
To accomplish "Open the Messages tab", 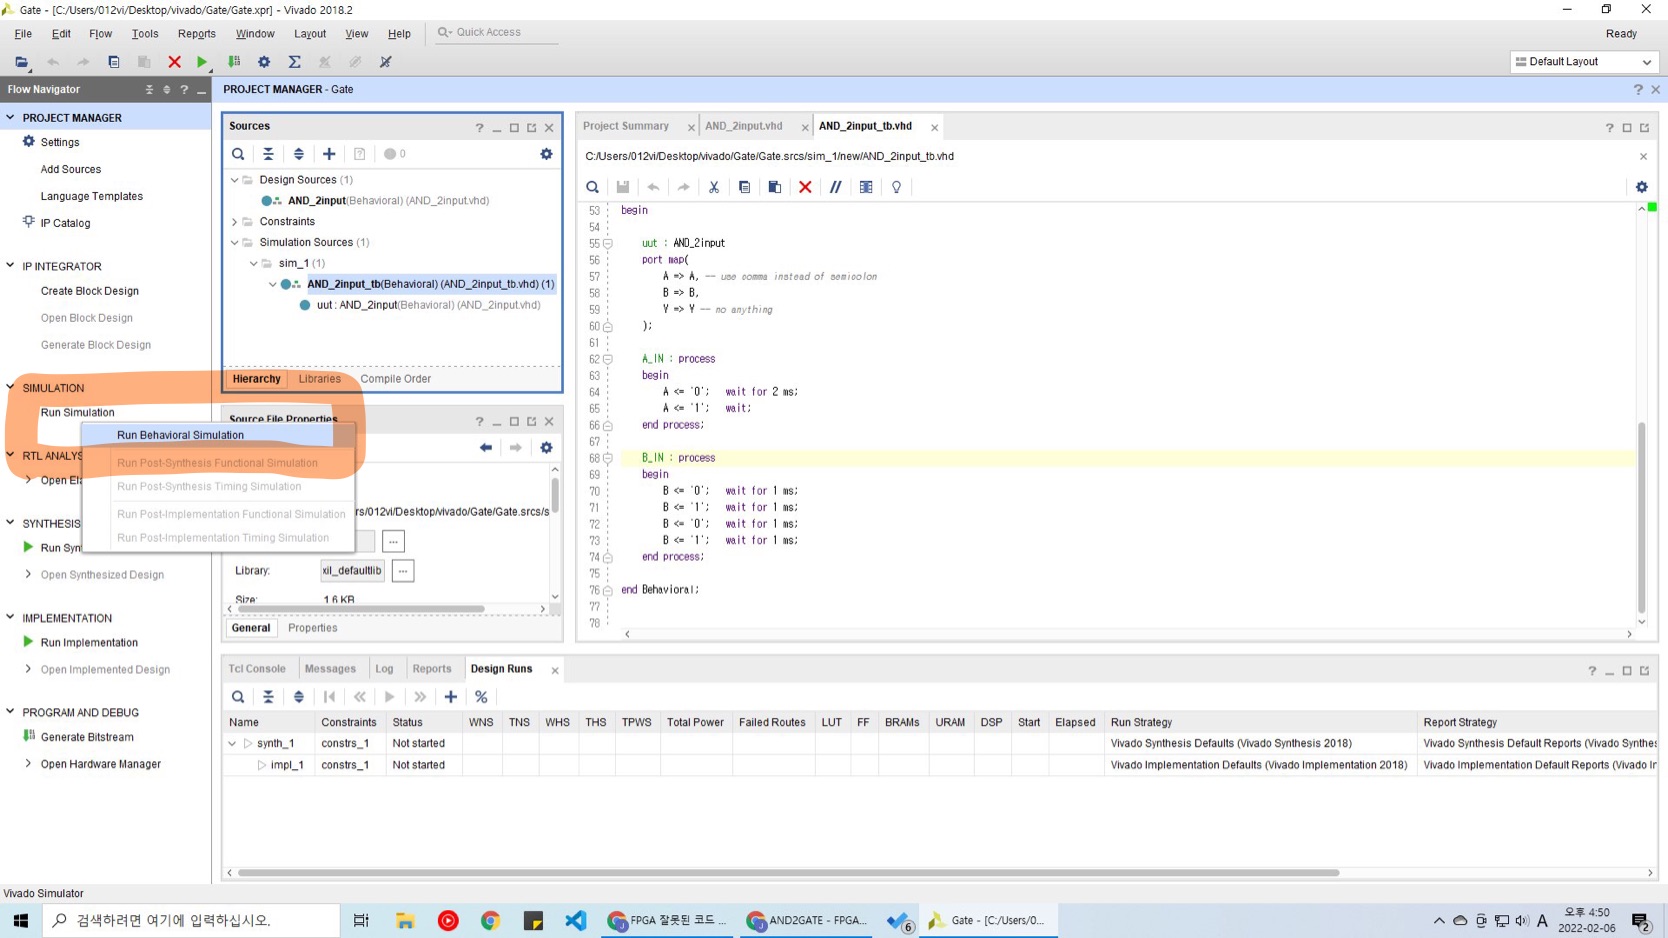I will click(330, 669).
